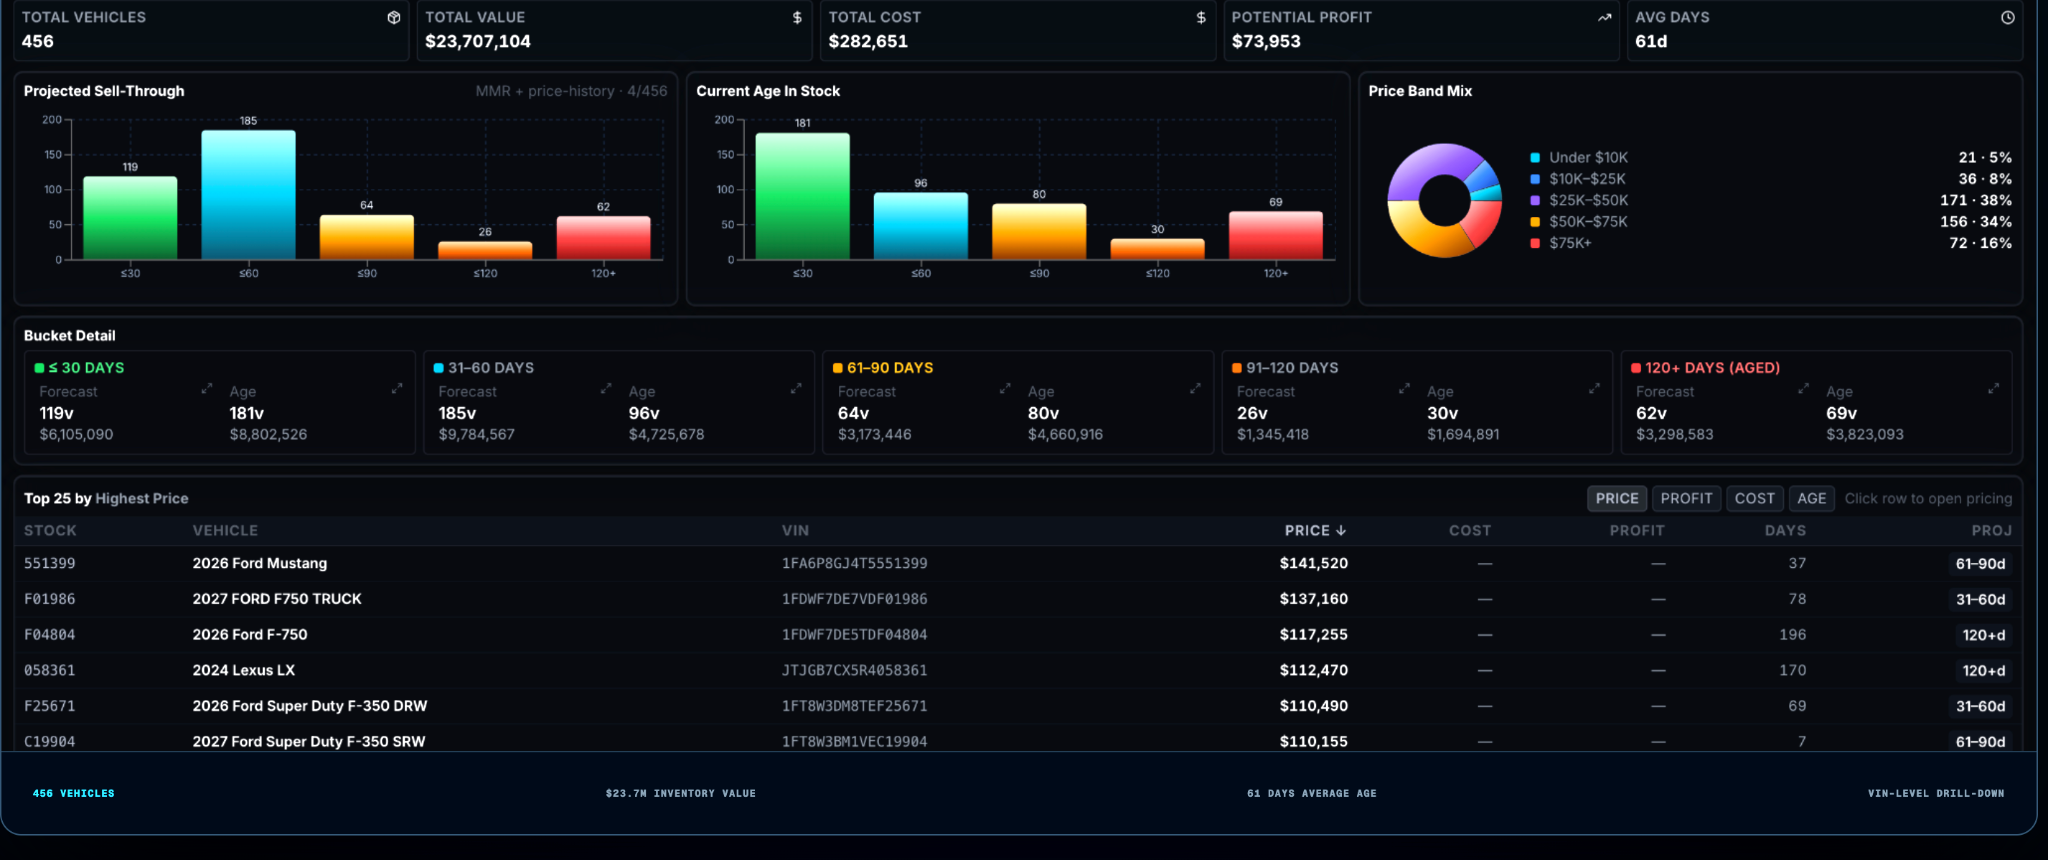This screenshot has height=860, width=2048.
Task: Open the 2026 Ford Mustang row
Action: pos(1018,564)
